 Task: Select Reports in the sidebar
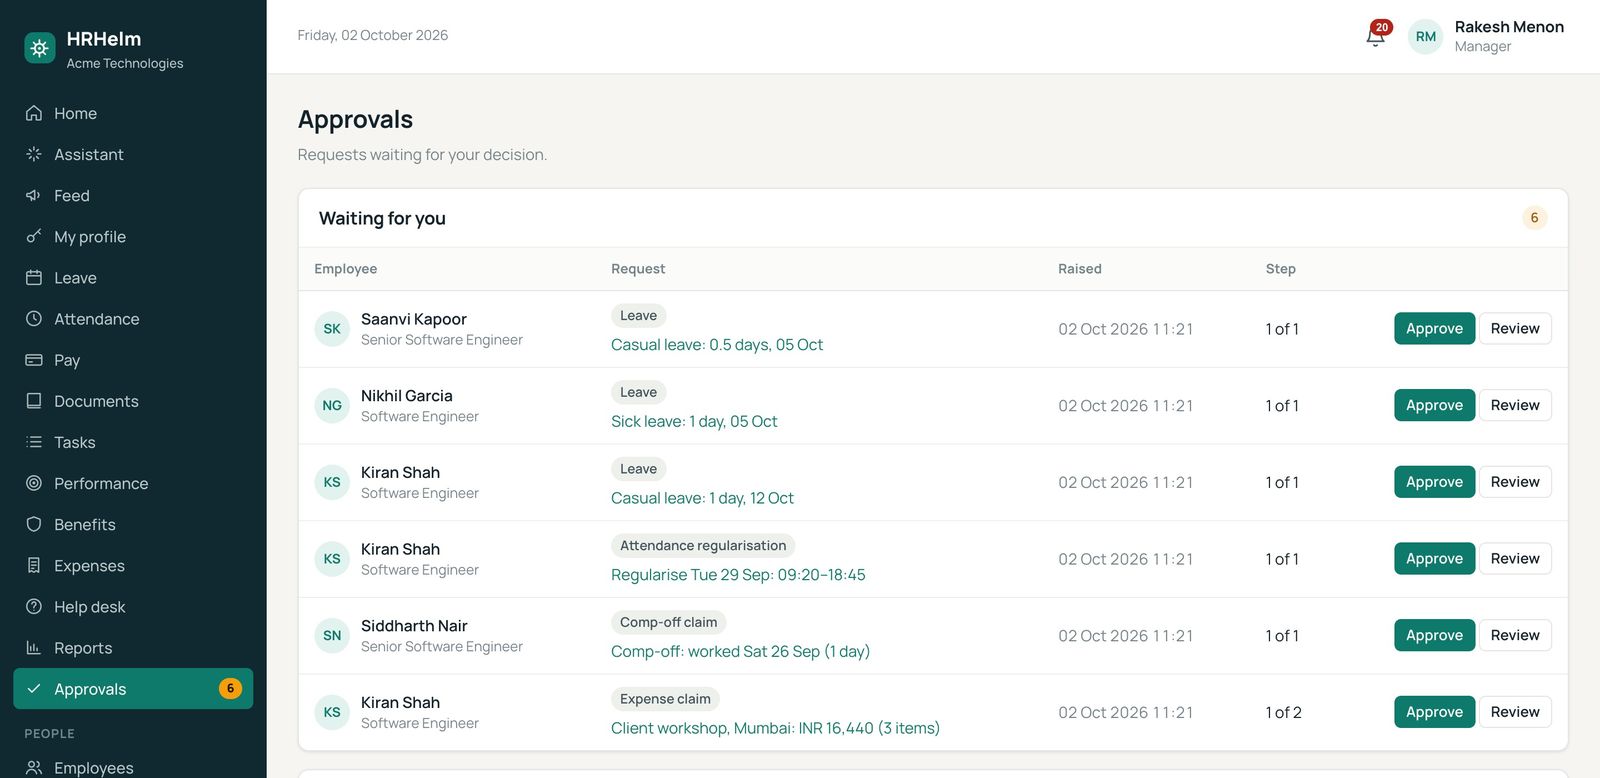[x=133, y=647]
